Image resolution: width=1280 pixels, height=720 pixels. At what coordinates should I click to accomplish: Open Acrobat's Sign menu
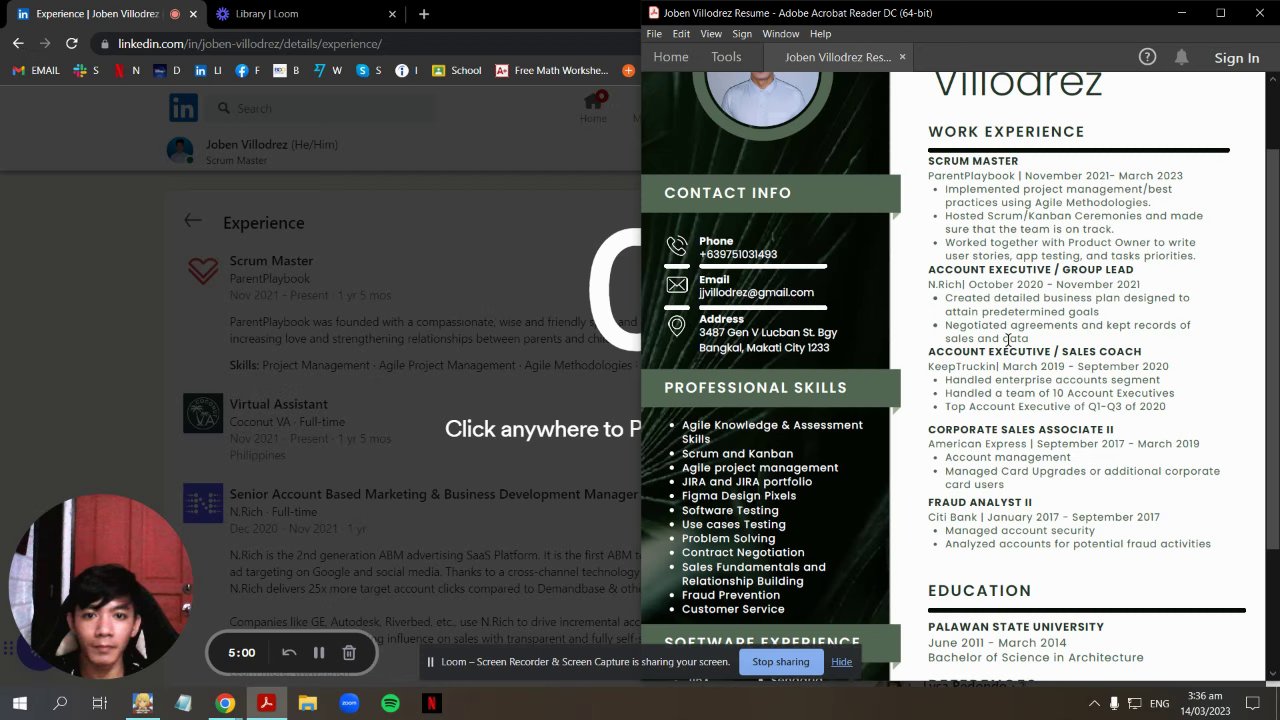[742, 34]
